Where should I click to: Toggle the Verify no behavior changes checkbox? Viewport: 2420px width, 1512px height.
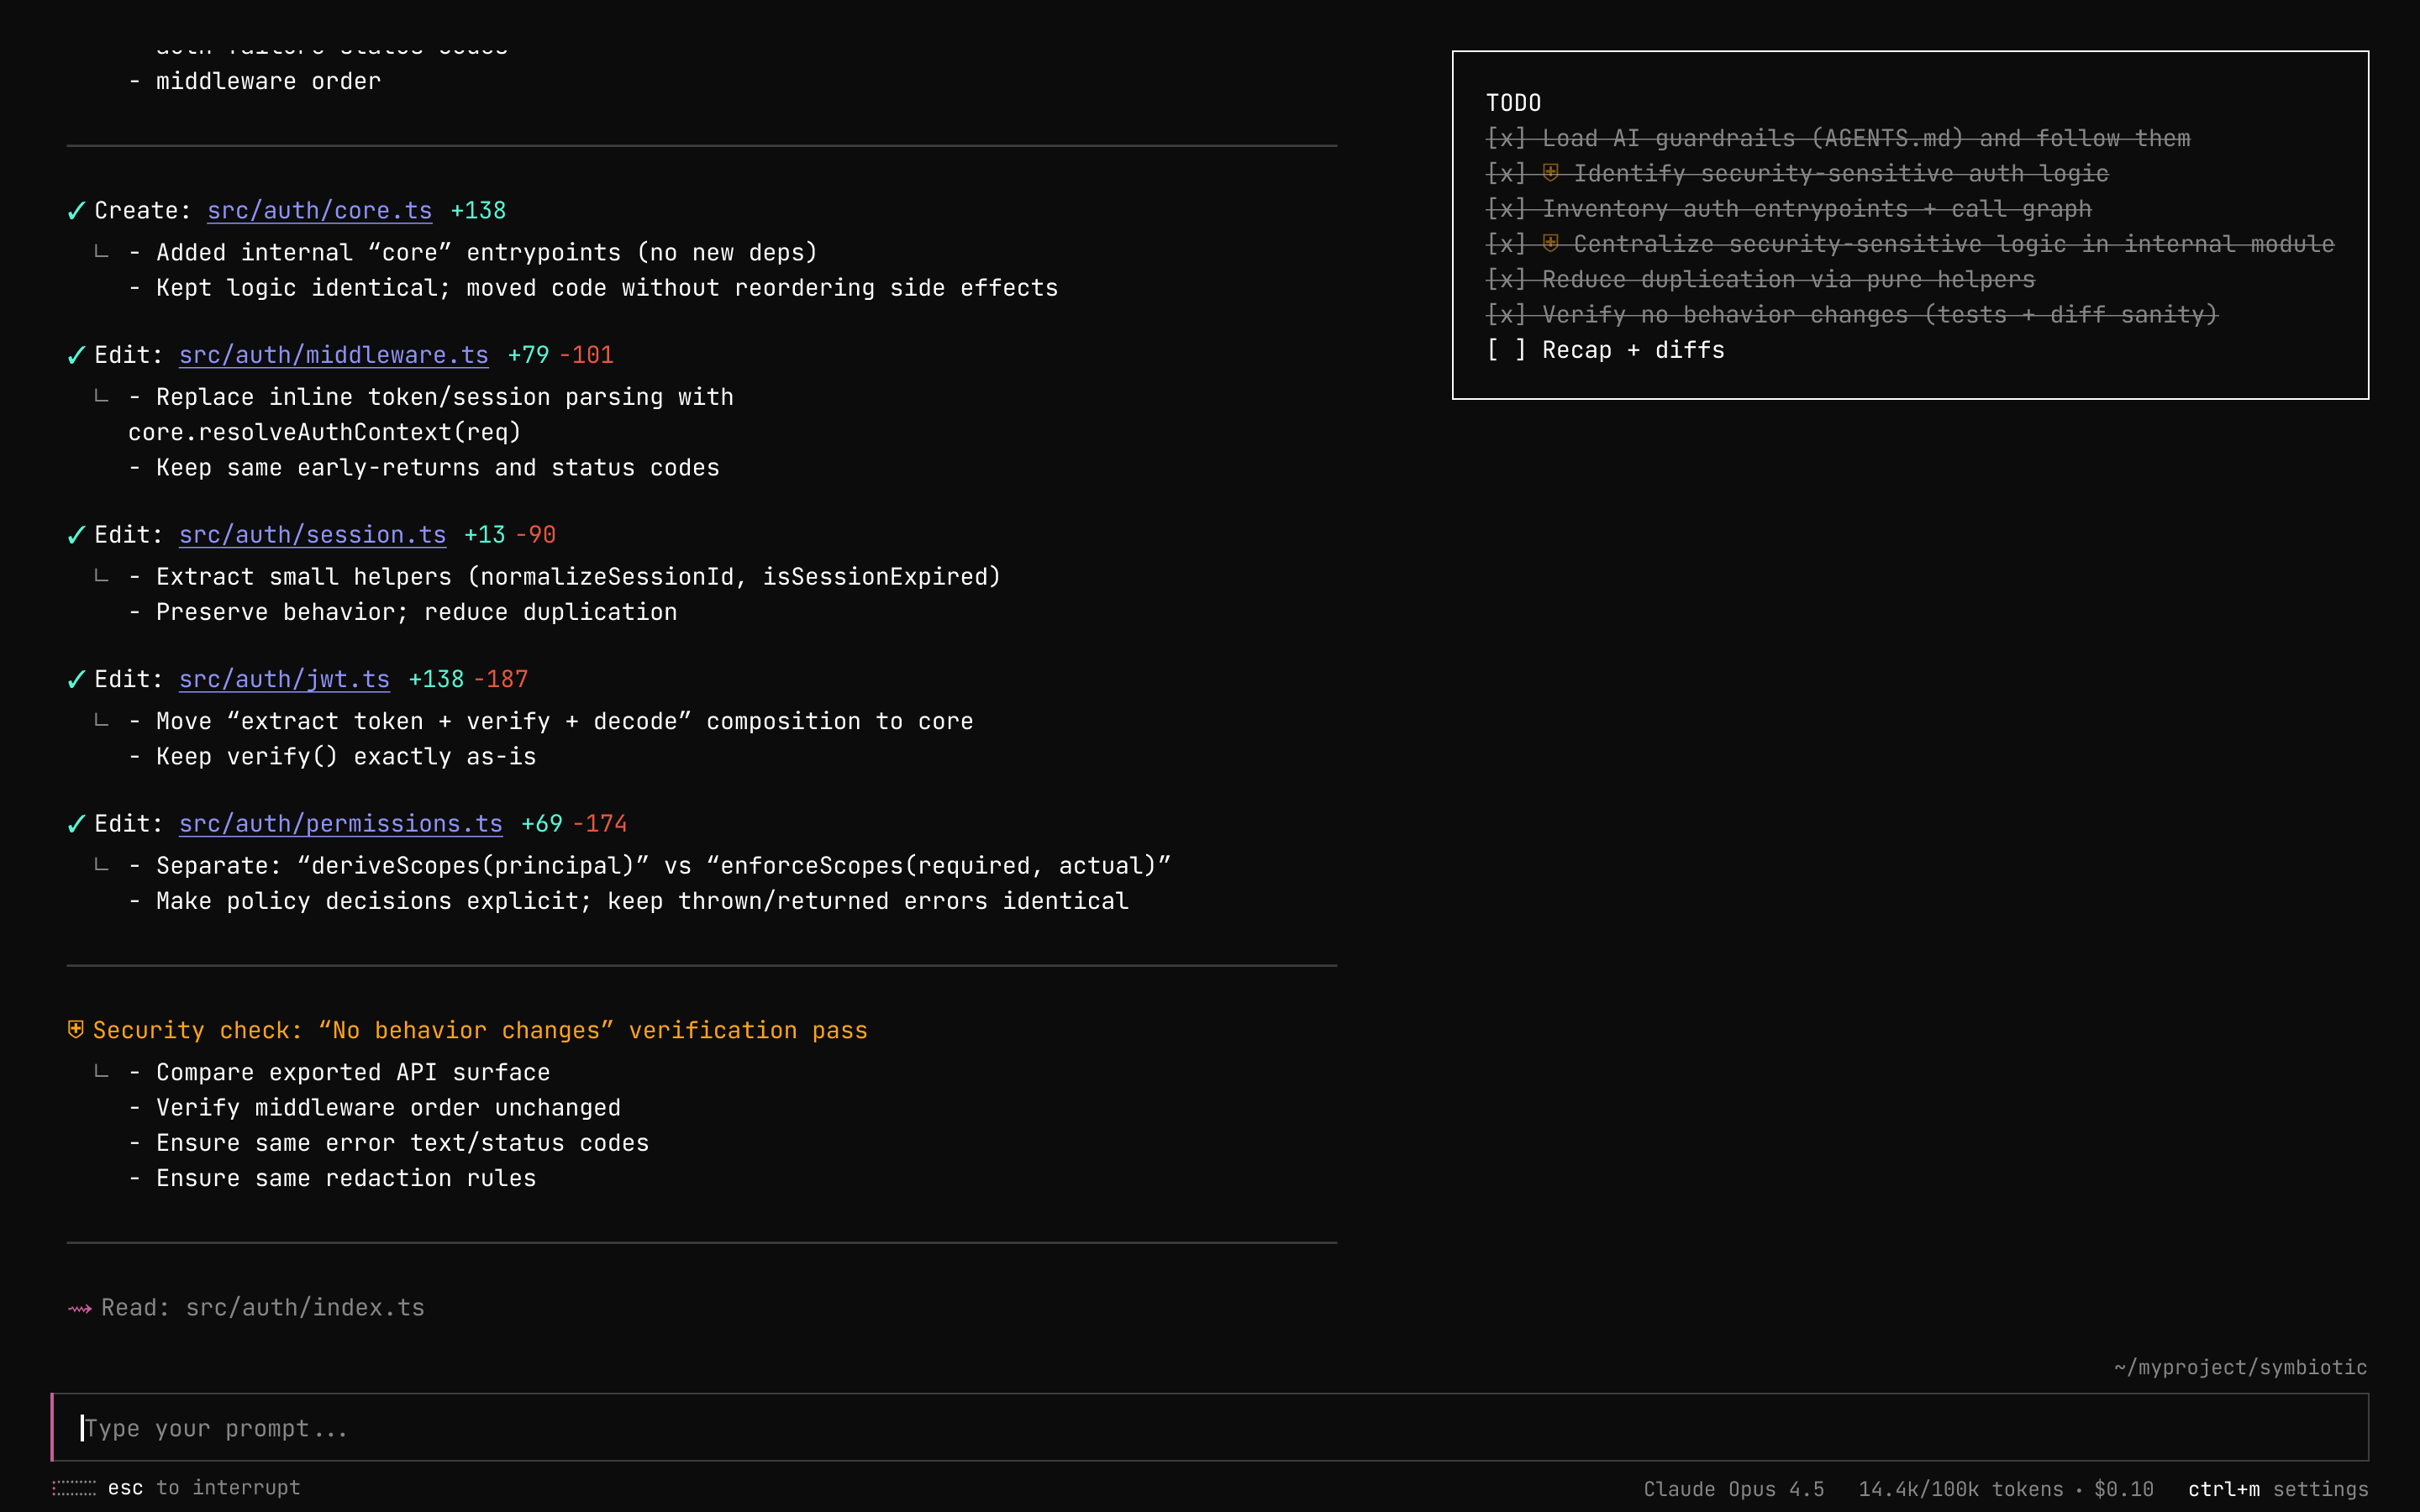1506,315
